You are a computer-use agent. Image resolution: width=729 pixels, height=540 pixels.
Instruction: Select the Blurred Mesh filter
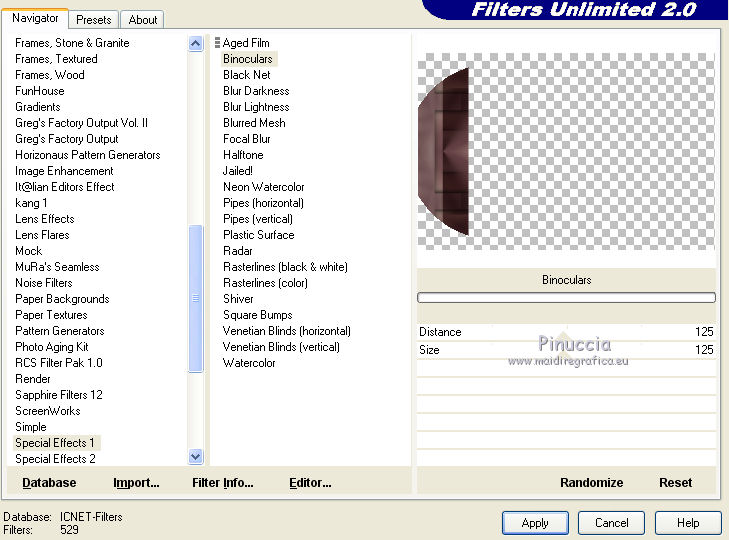254,123
